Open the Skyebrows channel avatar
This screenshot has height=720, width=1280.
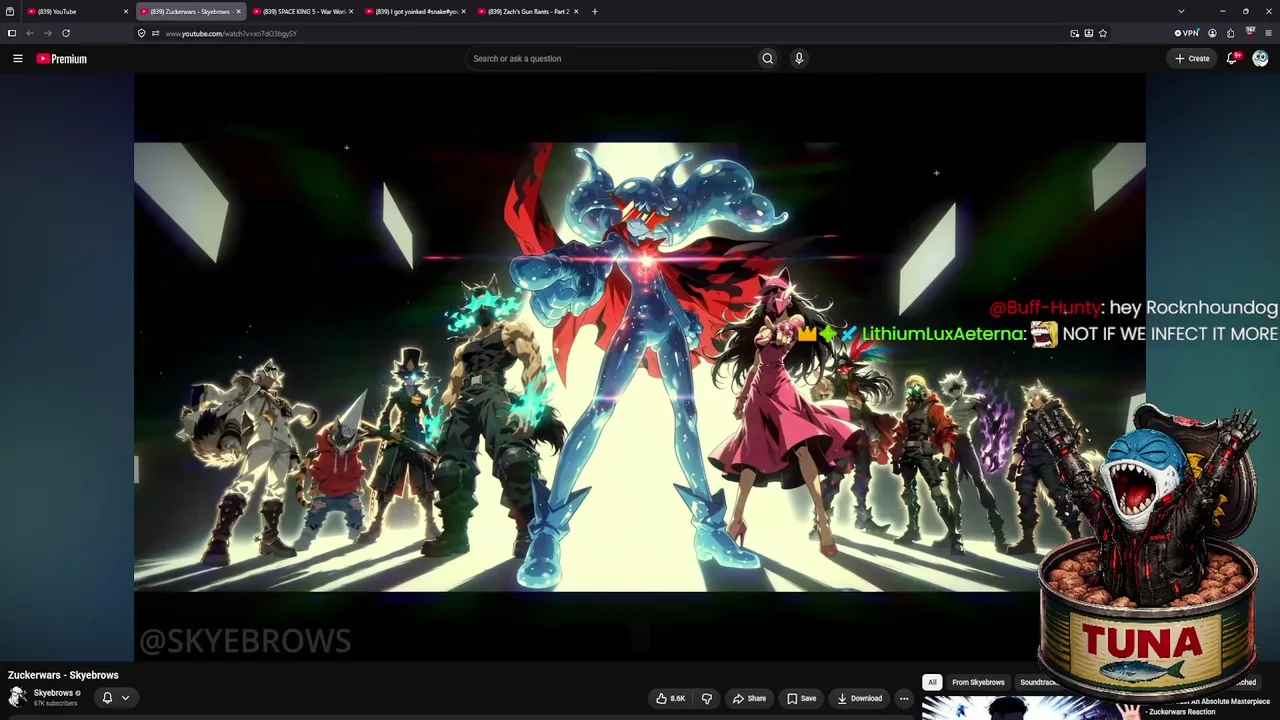[x=17, y=697]
